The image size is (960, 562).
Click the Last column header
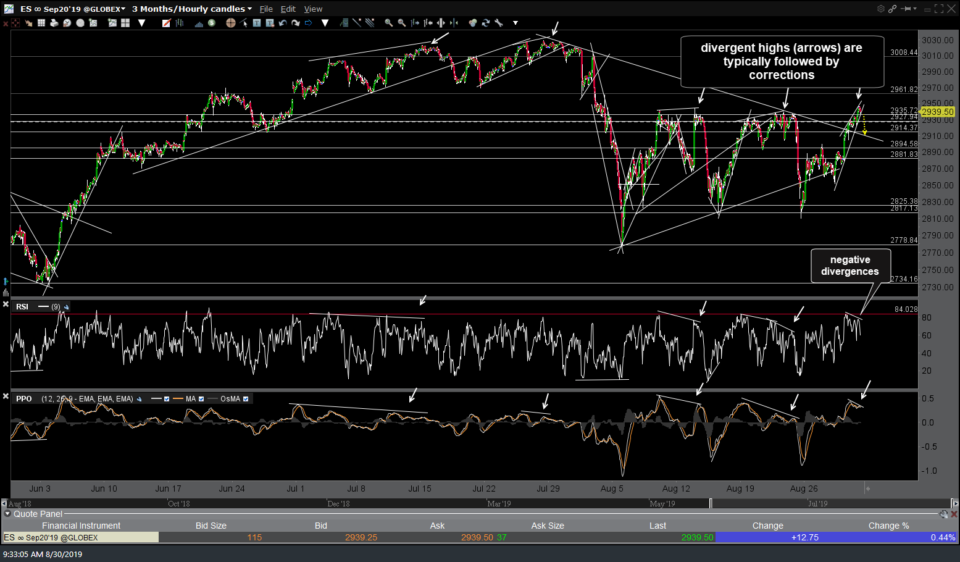point(658,525)
